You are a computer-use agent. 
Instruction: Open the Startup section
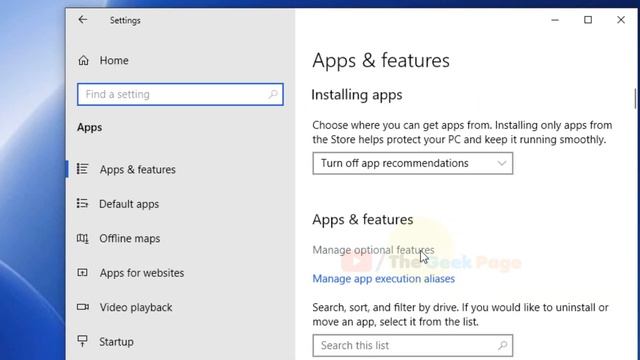click(x=116, y=342)
